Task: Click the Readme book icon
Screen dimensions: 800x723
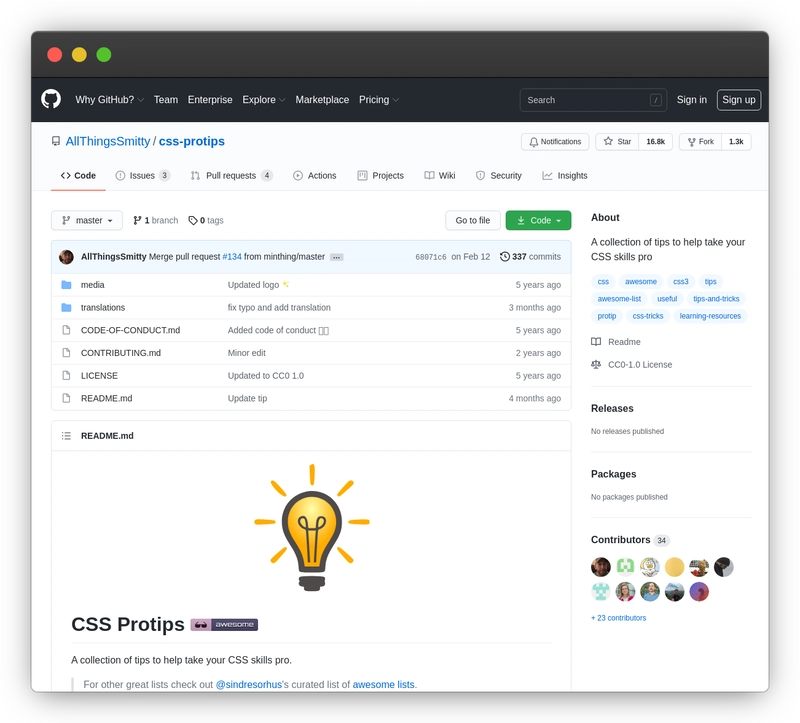Action: (x=596, y=342)
